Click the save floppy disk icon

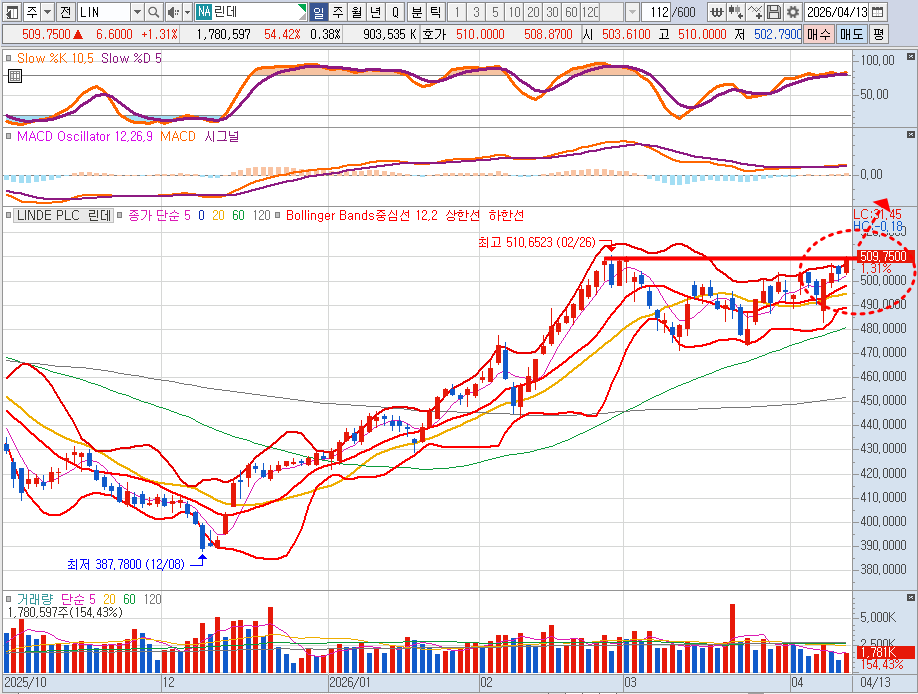[x=773, y=12]
